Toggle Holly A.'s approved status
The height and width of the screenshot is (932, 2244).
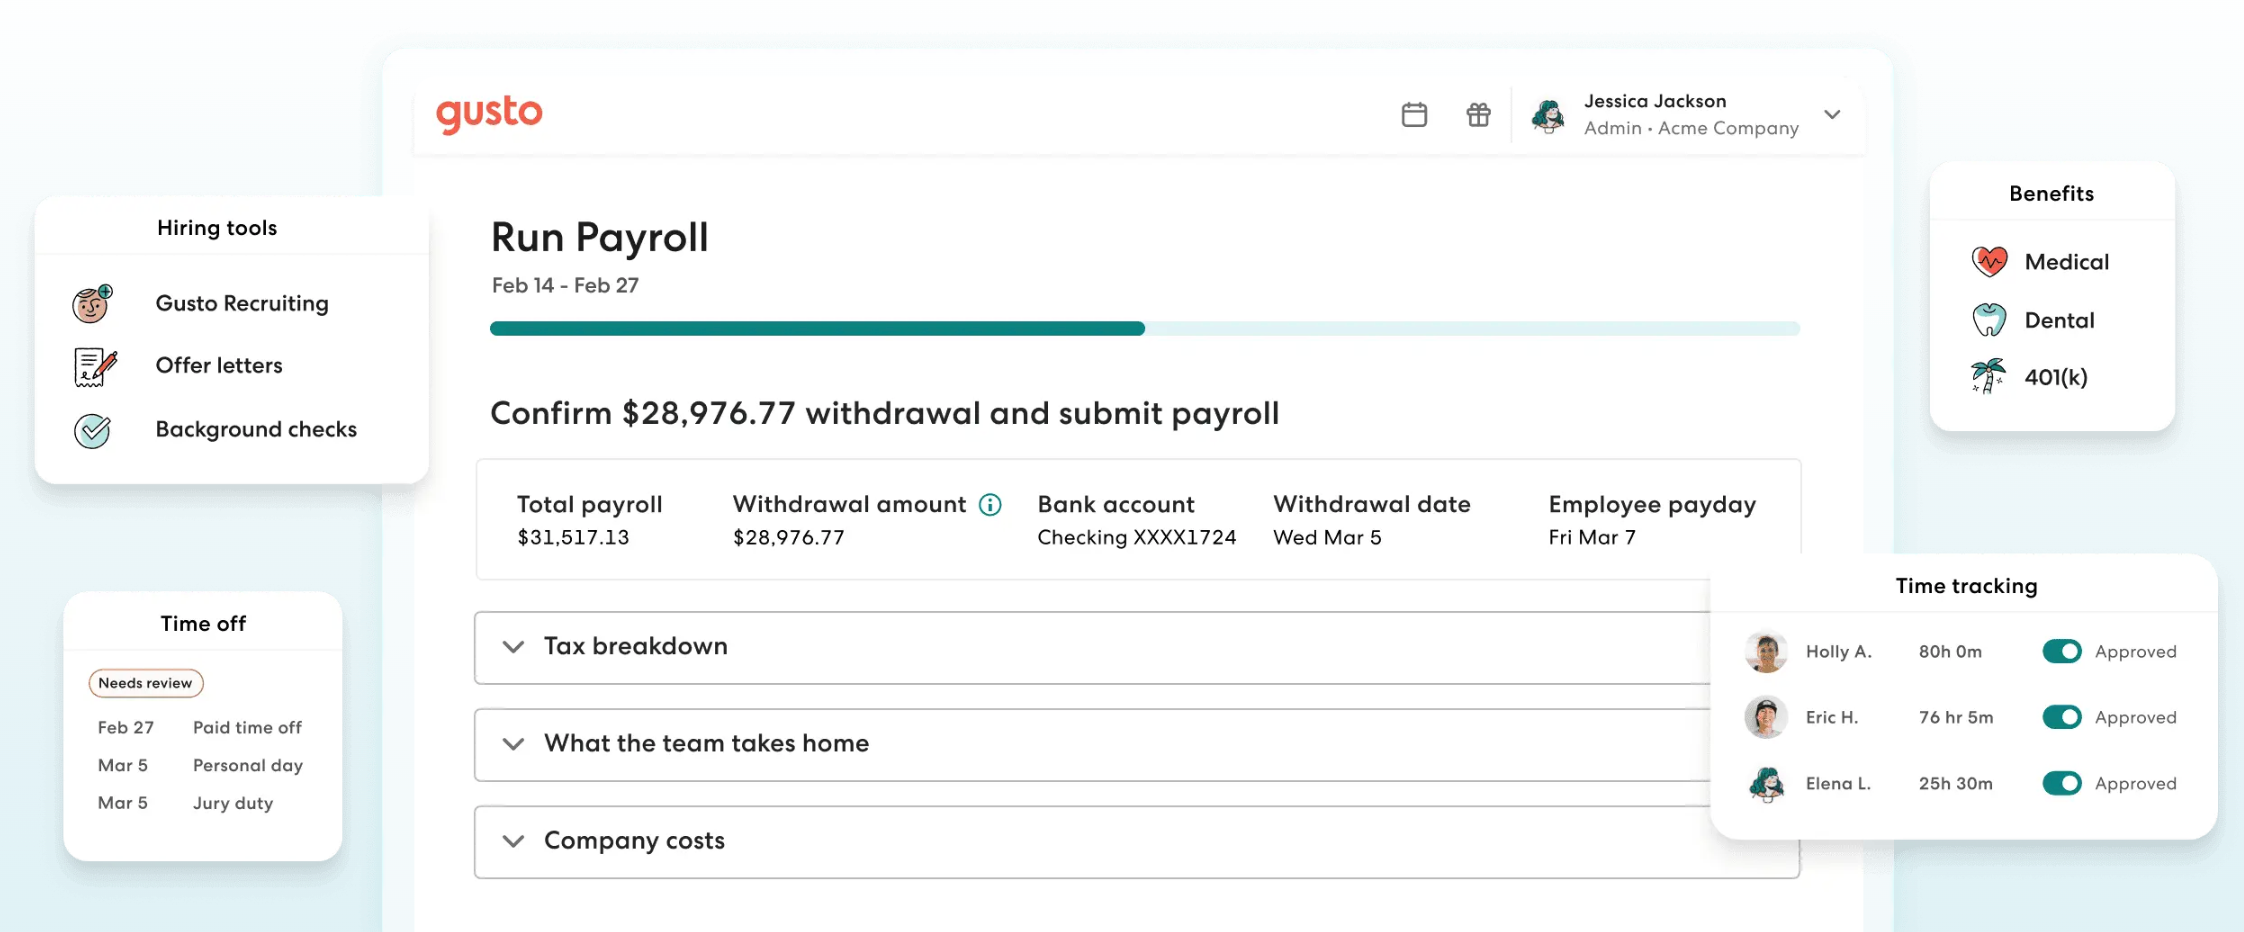point(2062,651)
